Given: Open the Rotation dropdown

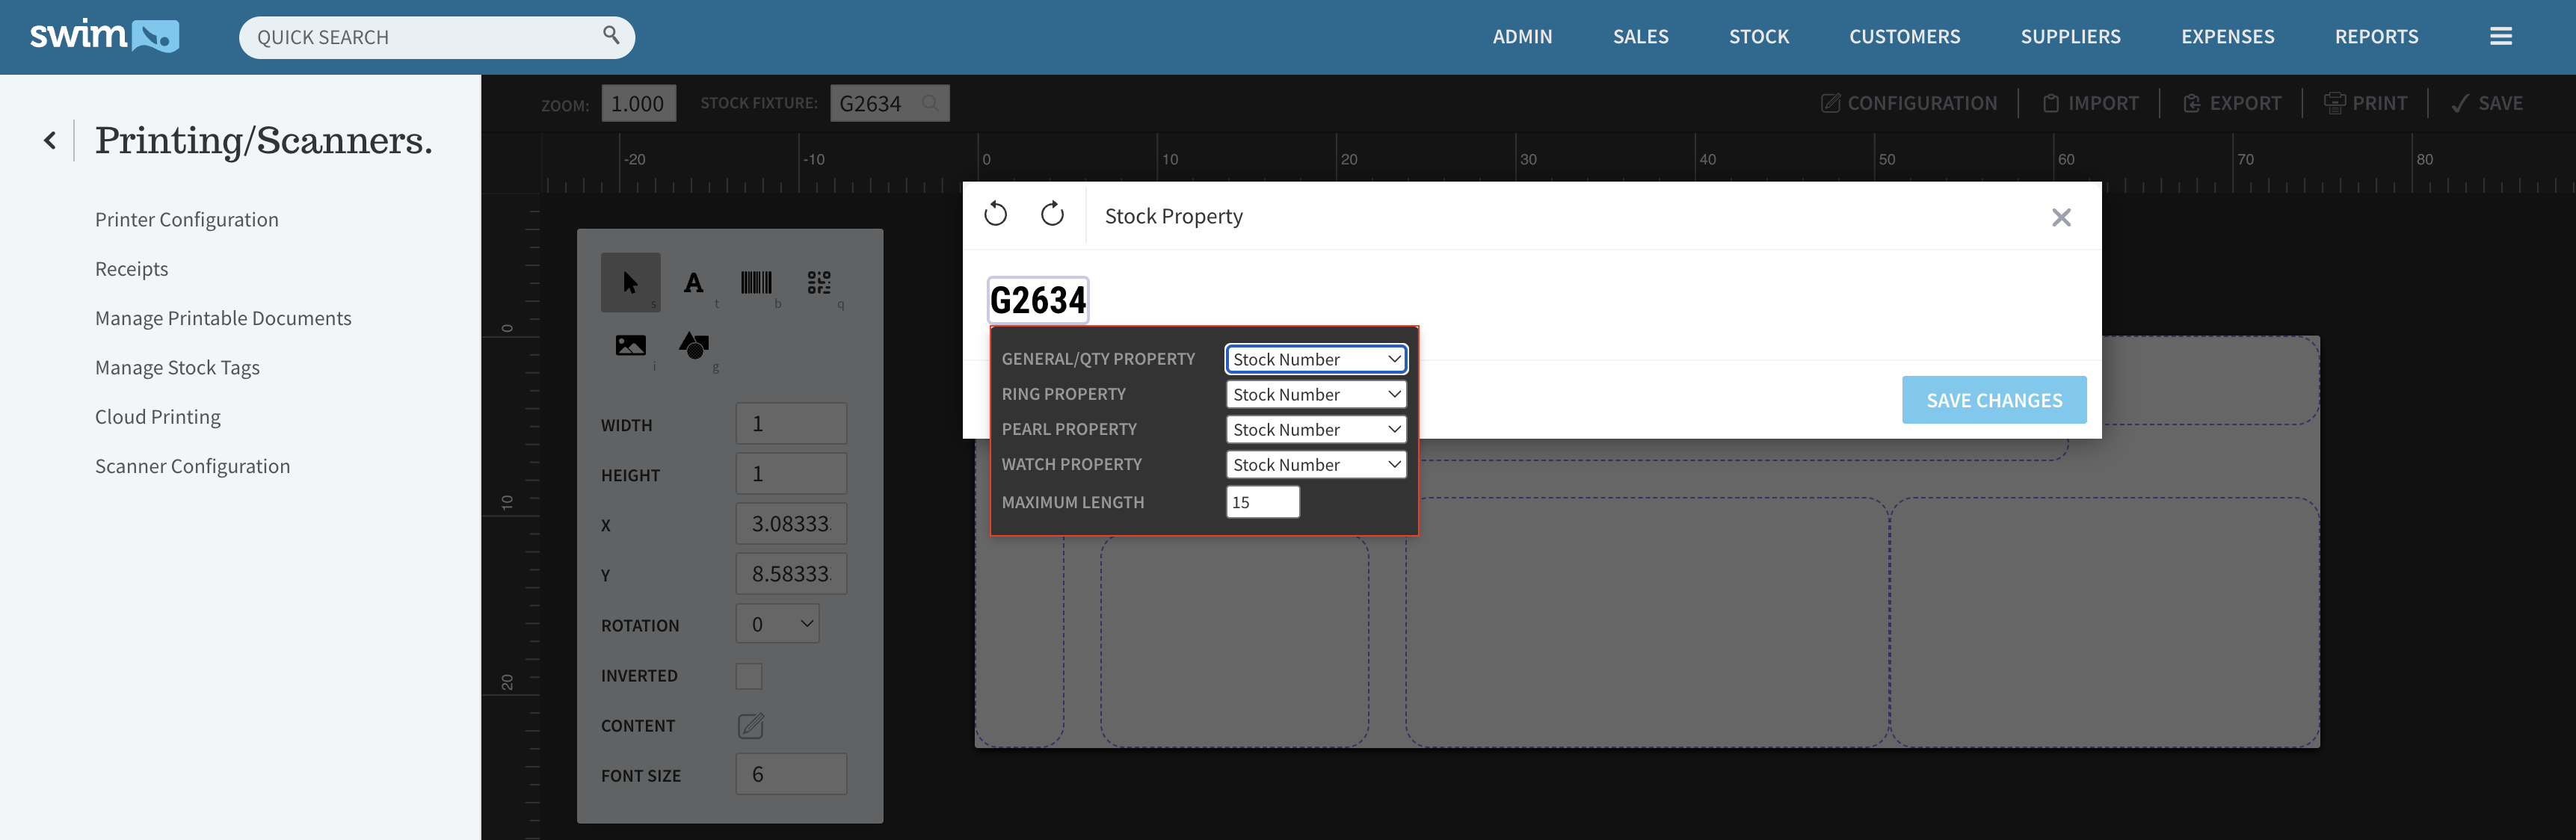Looking at the screenshot, I should pyautogui.click(x=777, y=624).
